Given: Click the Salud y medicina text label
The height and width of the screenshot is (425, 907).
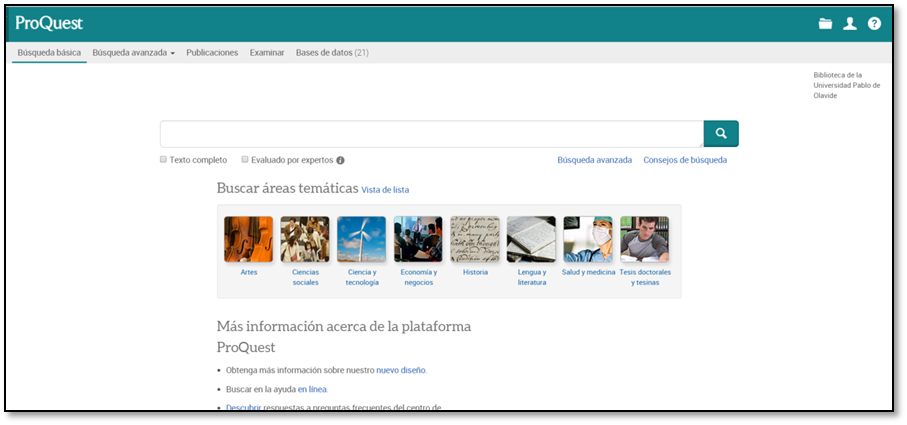Looking at the screenshot, I should (x=588, y=272).
